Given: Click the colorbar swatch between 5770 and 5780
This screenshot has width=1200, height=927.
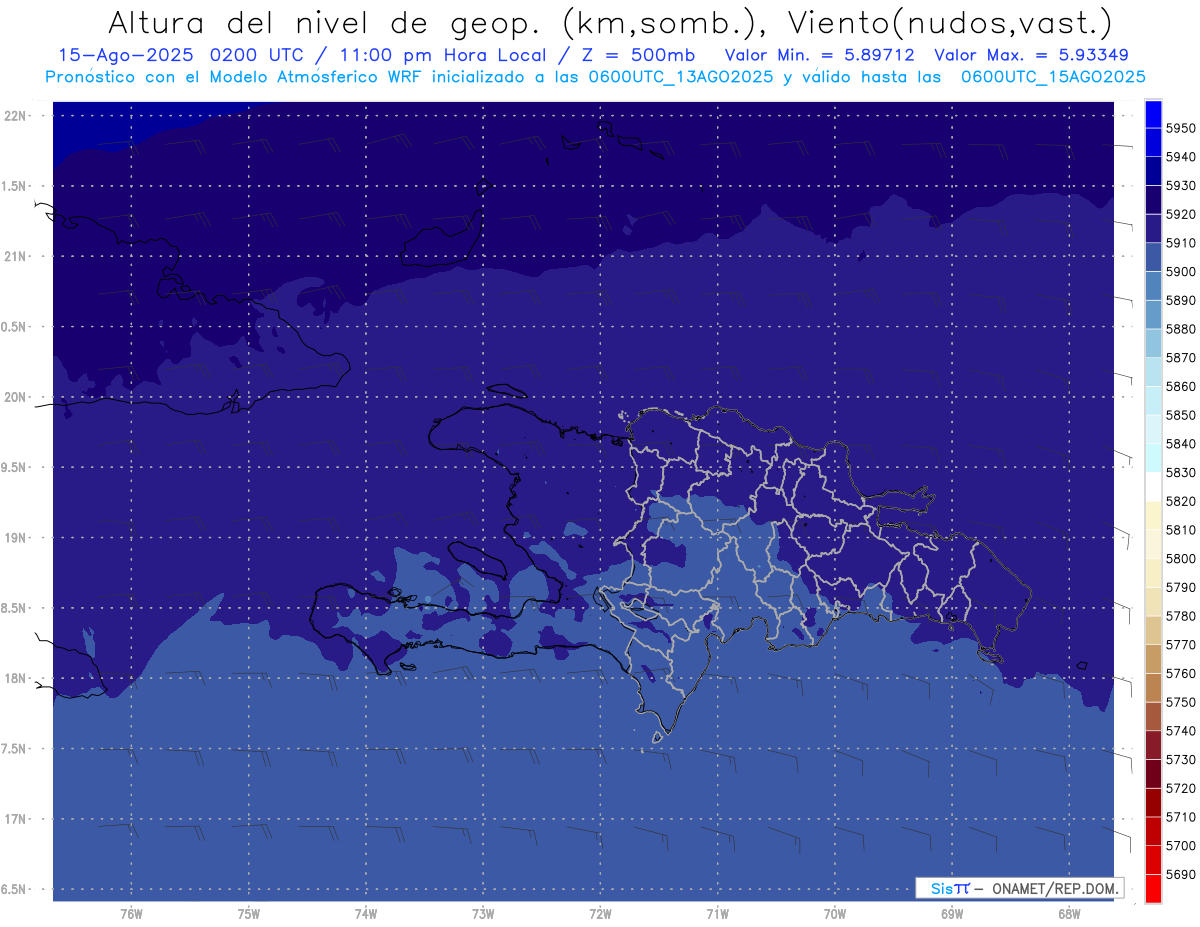Looking at the screenshot, I should pos(1153,630).
